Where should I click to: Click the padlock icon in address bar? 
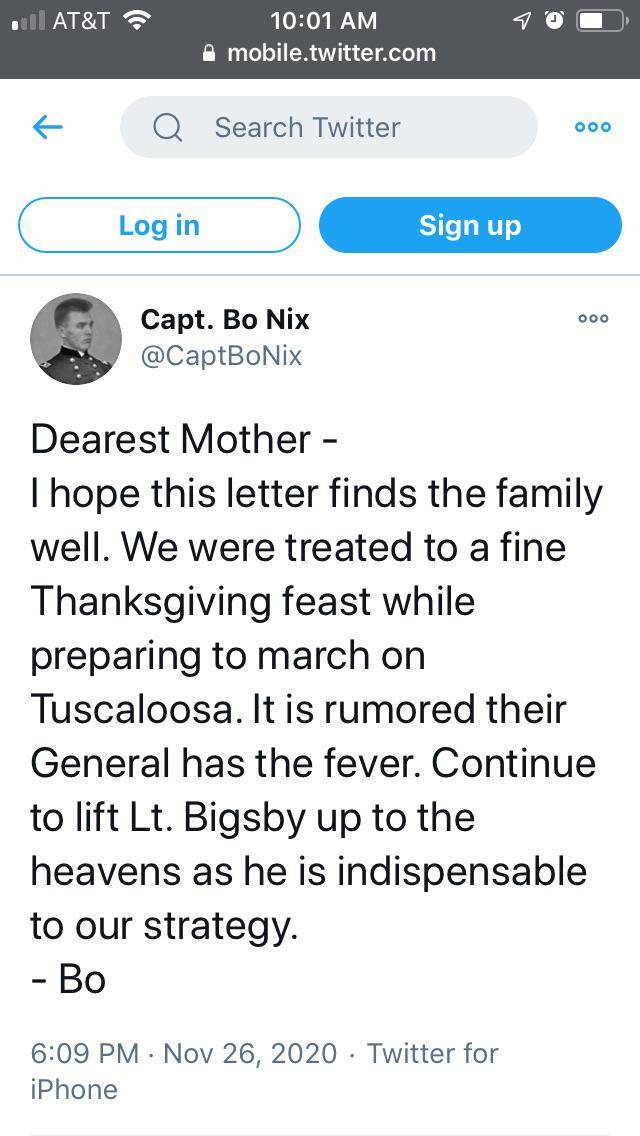209,53
